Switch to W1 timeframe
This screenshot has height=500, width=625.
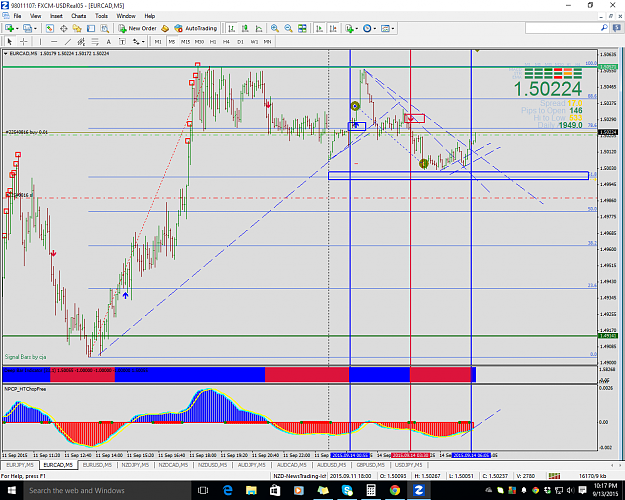coord(254,41)
